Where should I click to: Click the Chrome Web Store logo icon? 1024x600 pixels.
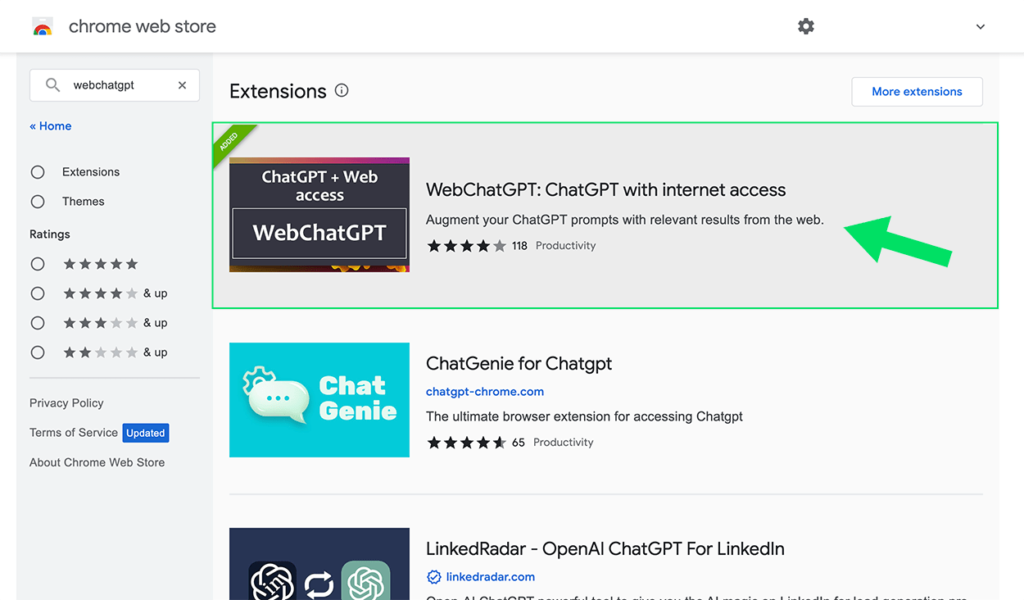[41, 27]
